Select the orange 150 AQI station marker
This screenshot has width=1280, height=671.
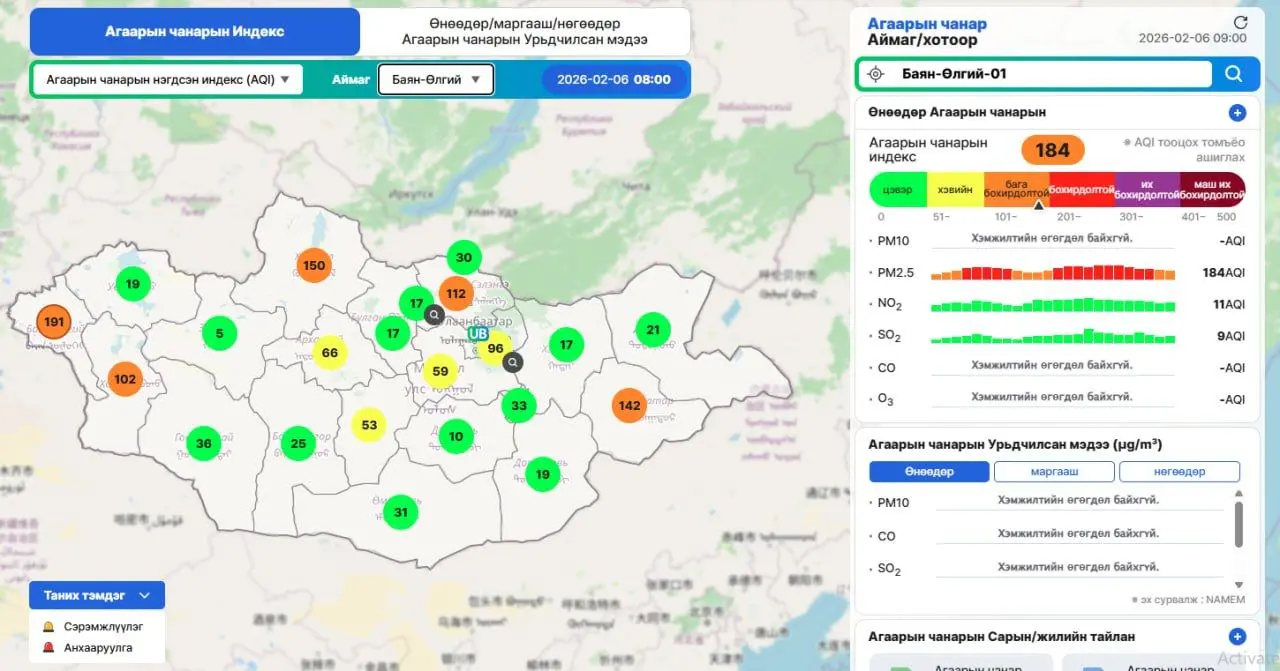(x=314, y=265)
